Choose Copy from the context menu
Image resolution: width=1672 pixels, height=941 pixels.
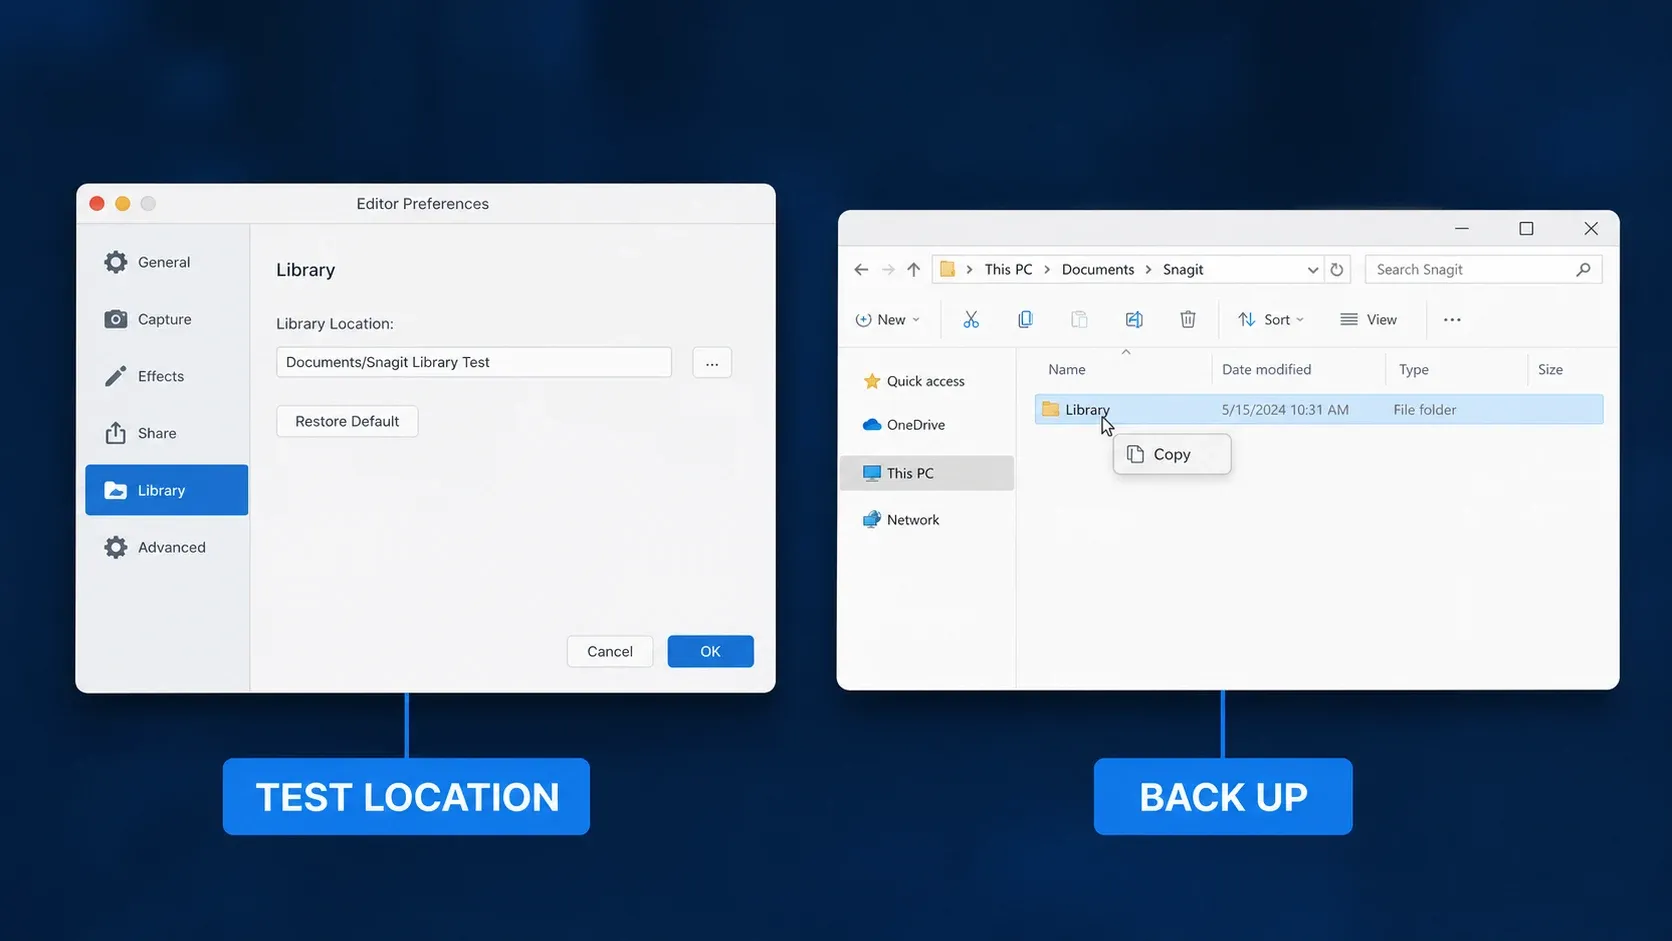(1172, 454)
